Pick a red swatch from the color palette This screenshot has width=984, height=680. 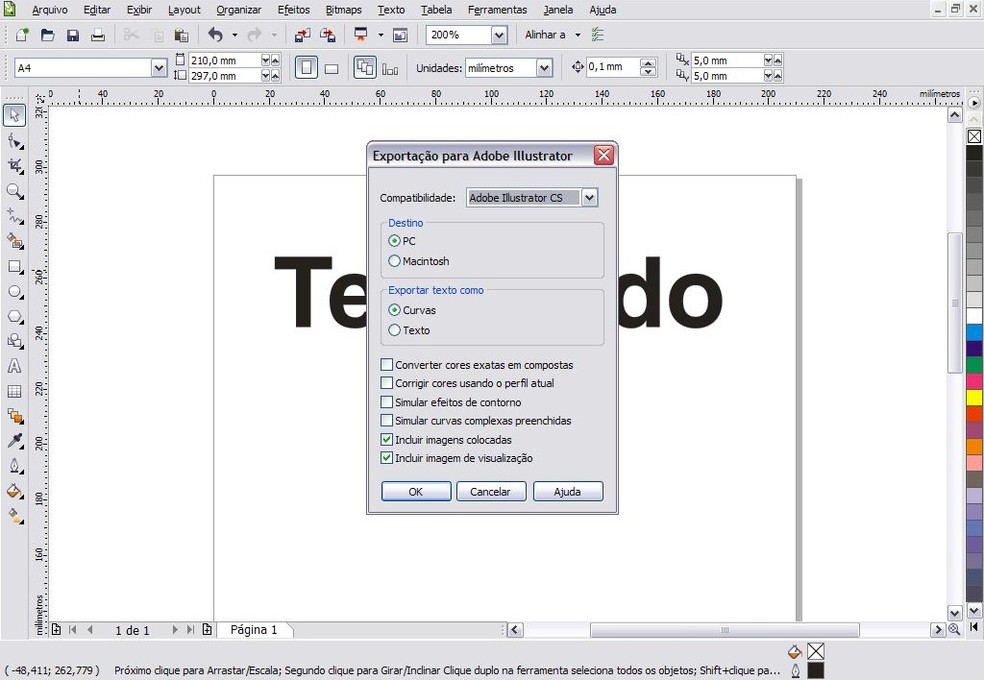click(x=972, y=415)
